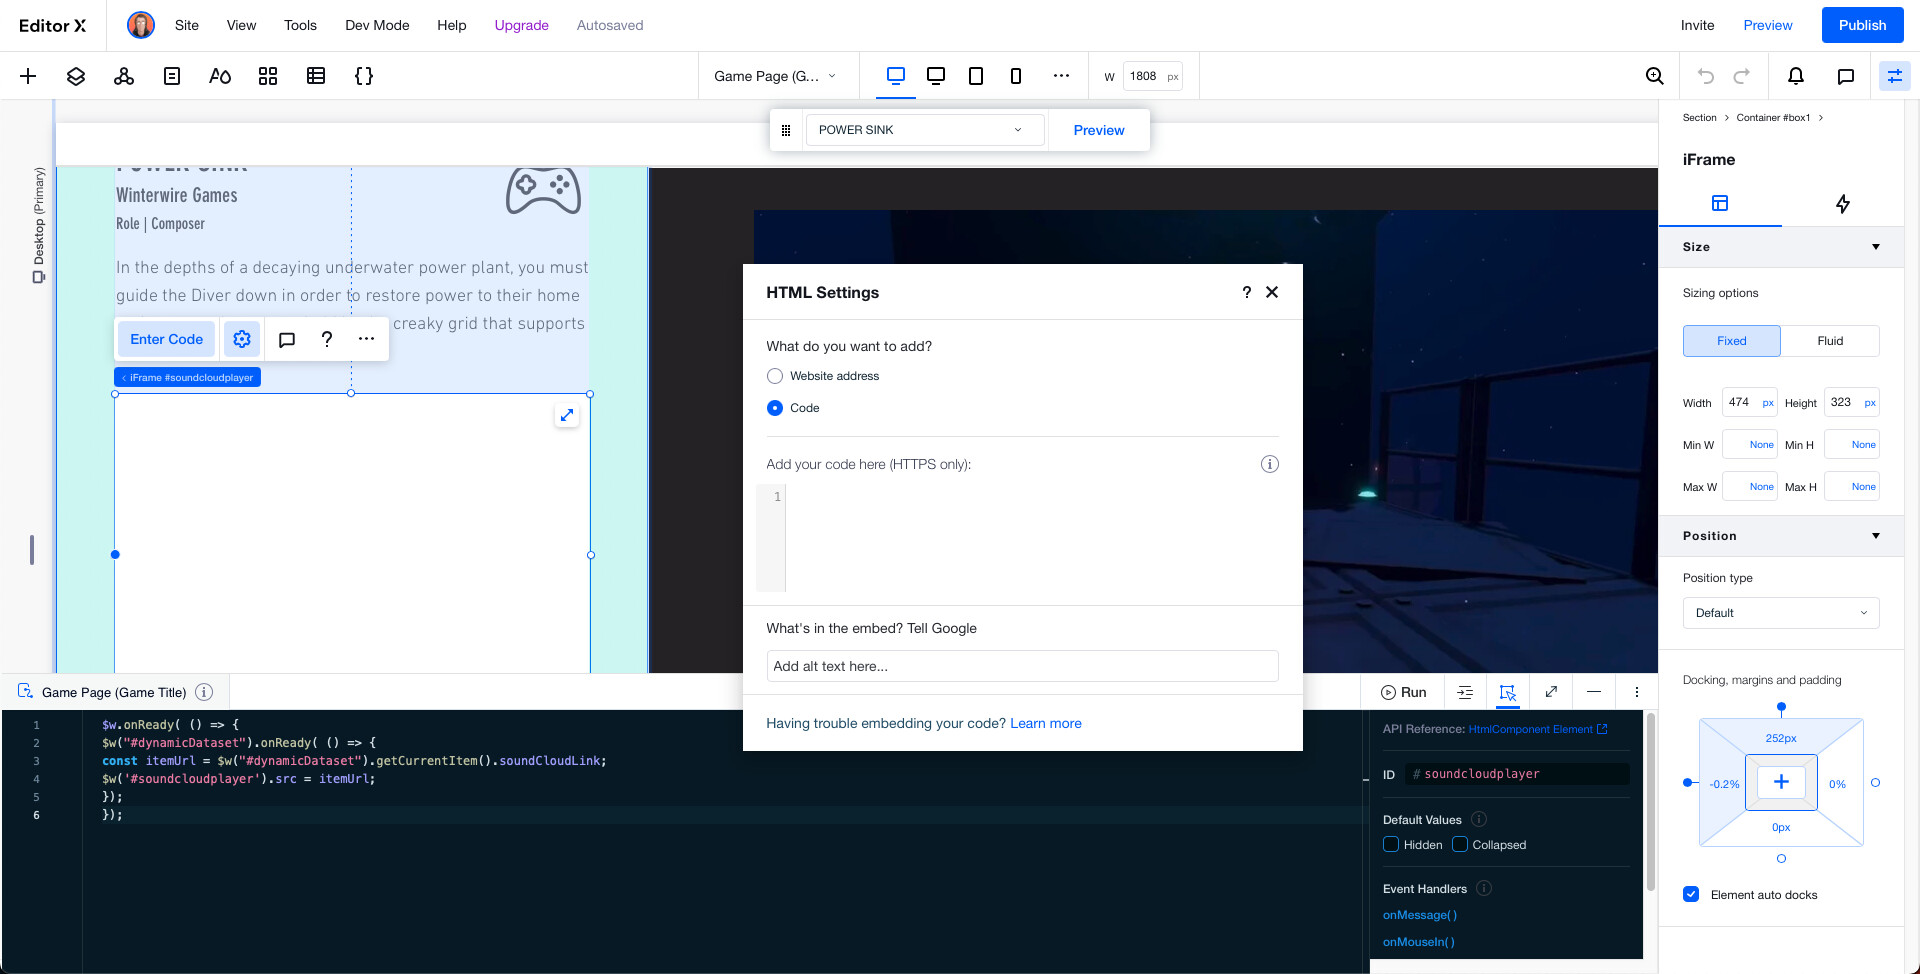Open the Content Manager table icon

coord(316,76)
